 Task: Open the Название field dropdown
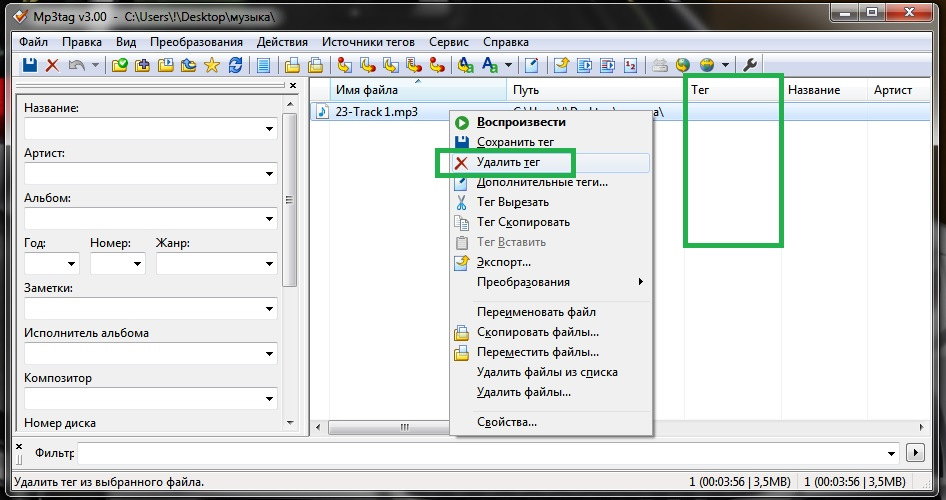point(269,129)
